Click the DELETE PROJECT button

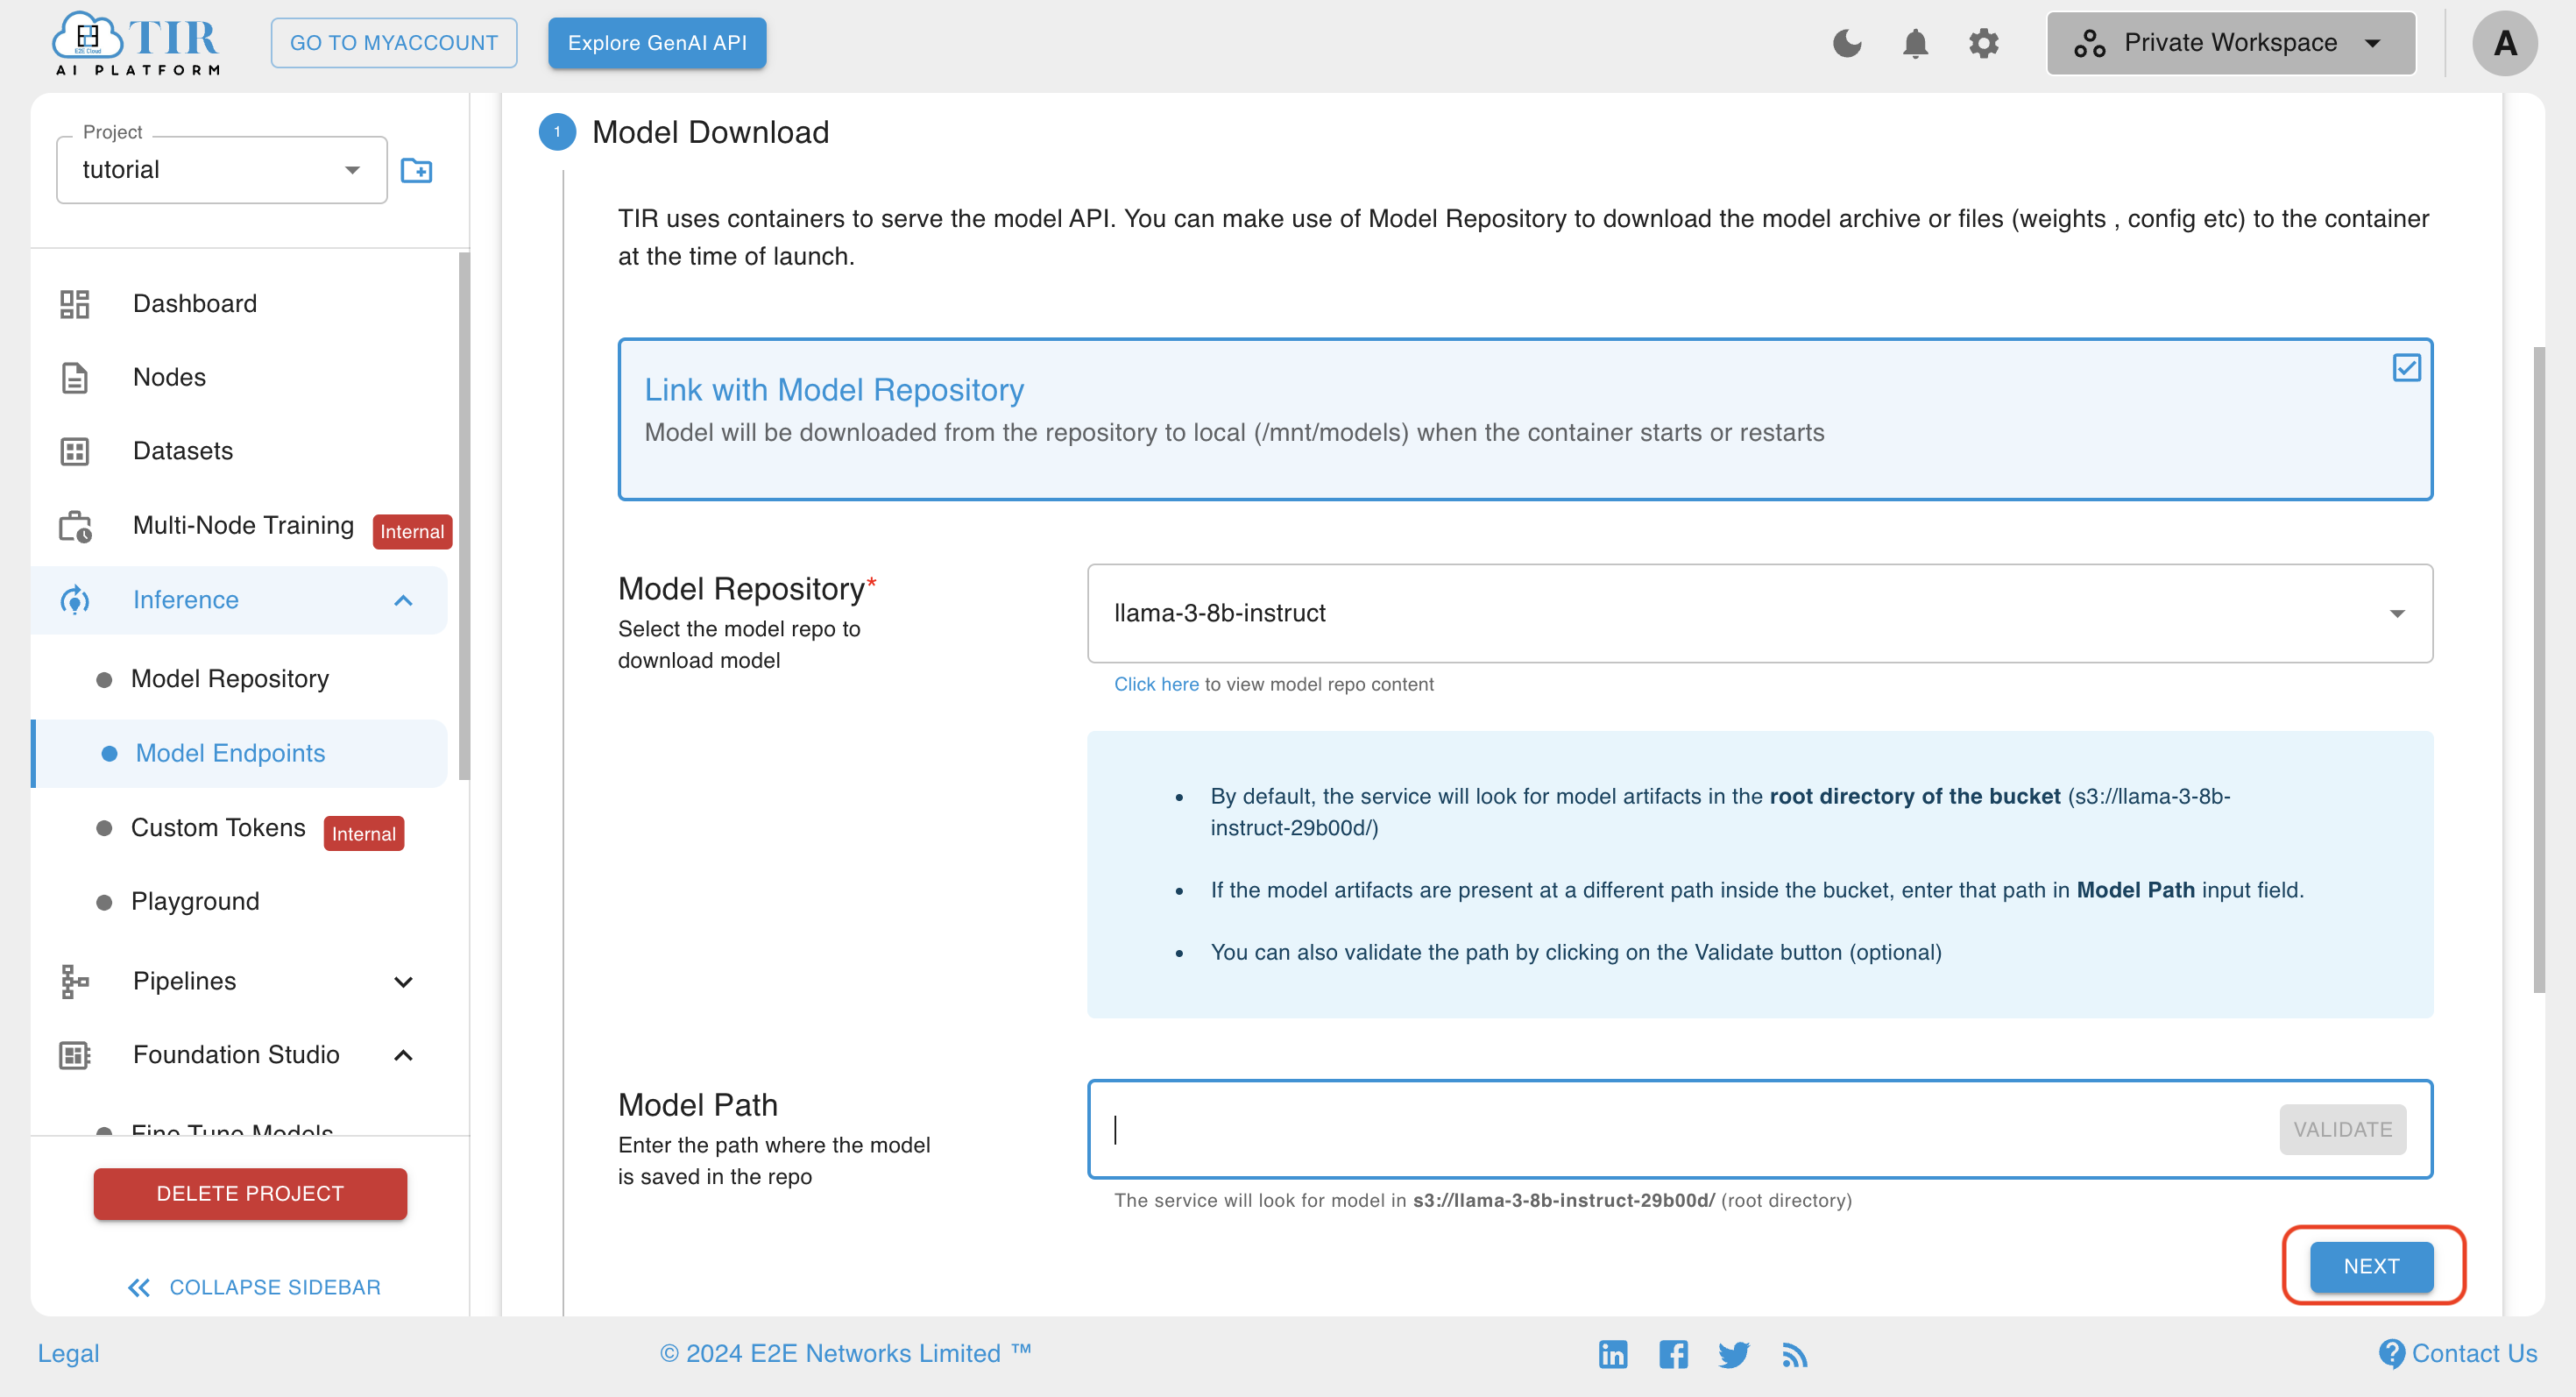coord(250,1193)
